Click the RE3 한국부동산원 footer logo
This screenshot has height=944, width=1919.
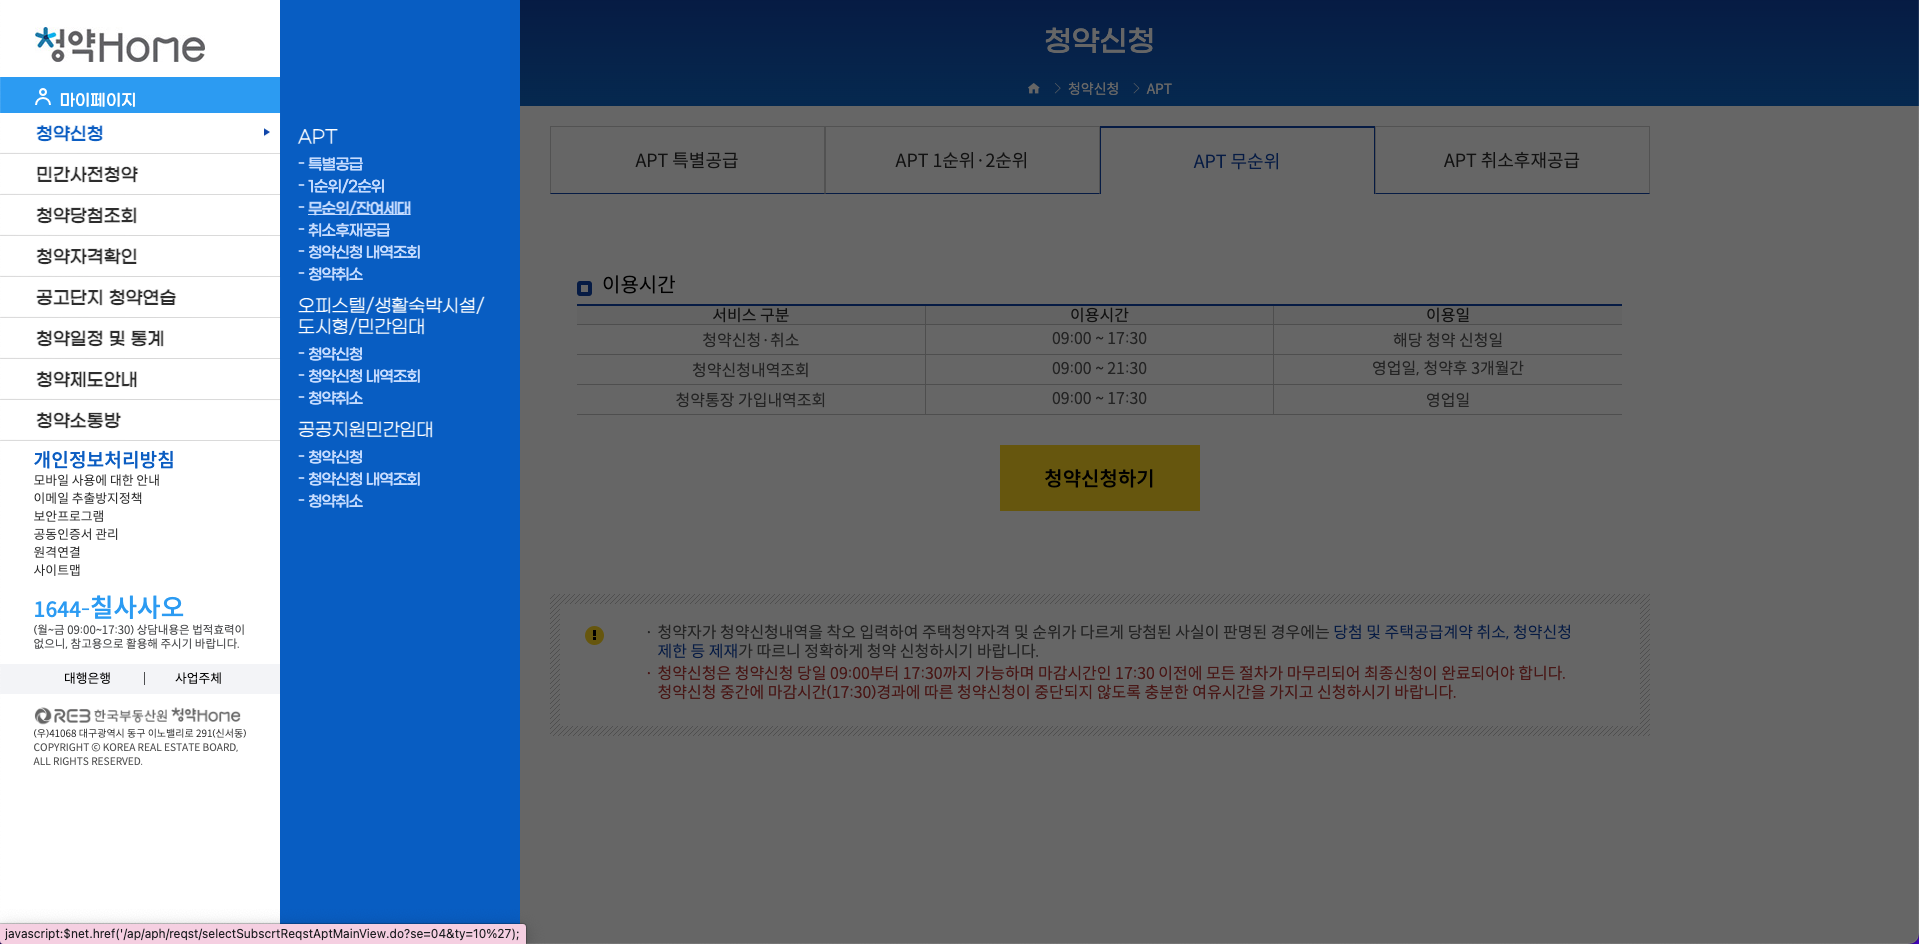tap(138, 715)
